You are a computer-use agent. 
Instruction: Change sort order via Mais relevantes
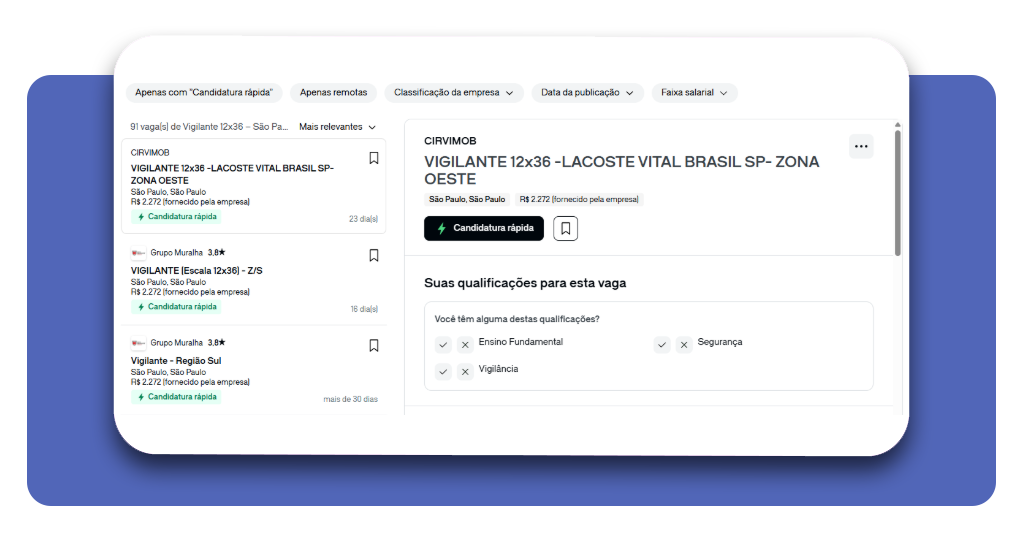coord(337,127)
